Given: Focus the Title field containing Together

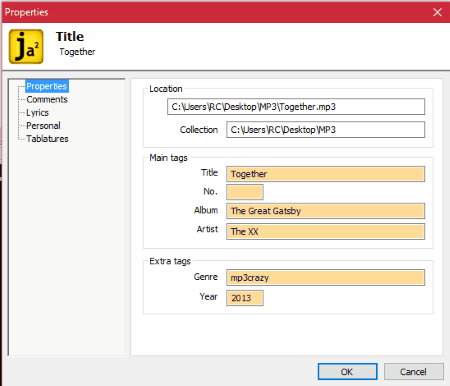Looking at the screenshot, I should coord(326,174).
